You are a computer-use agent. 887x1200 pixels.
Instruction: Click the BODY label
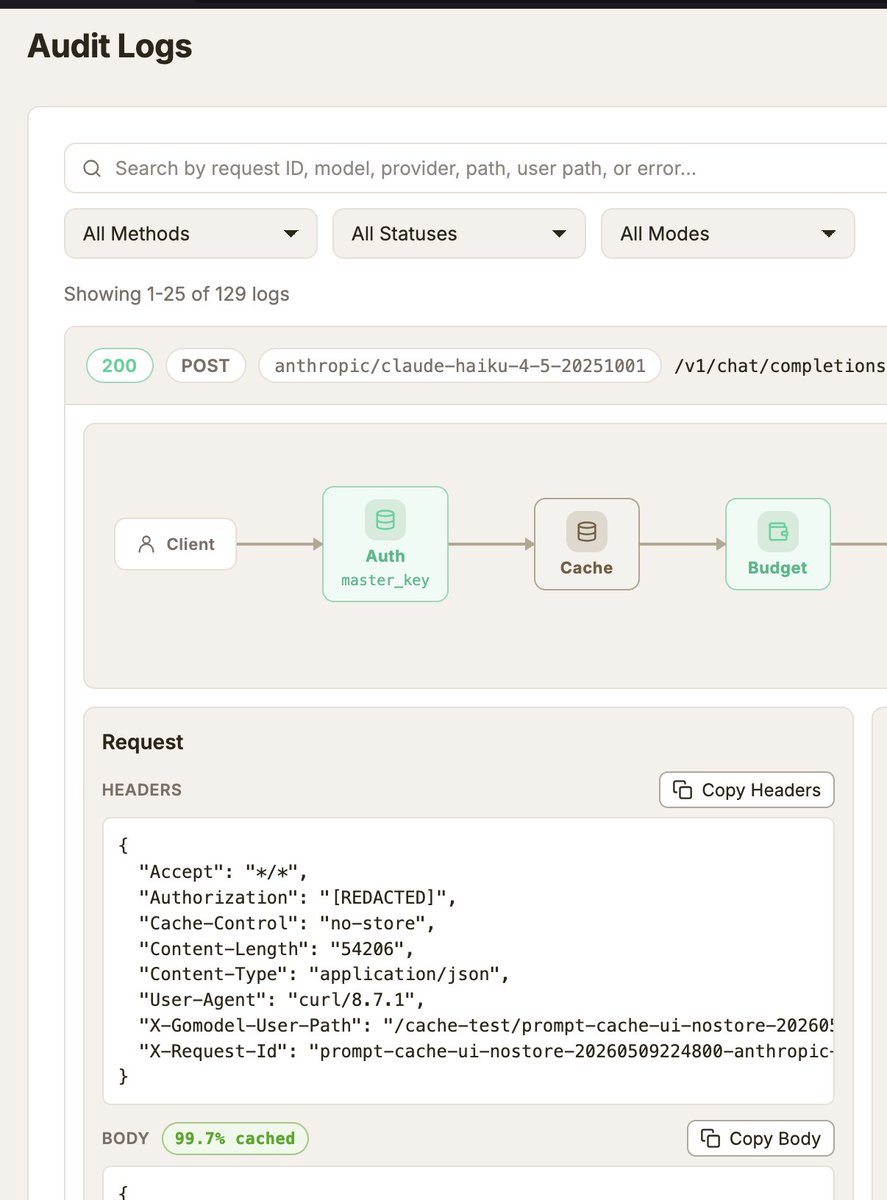pos(125,1138)
